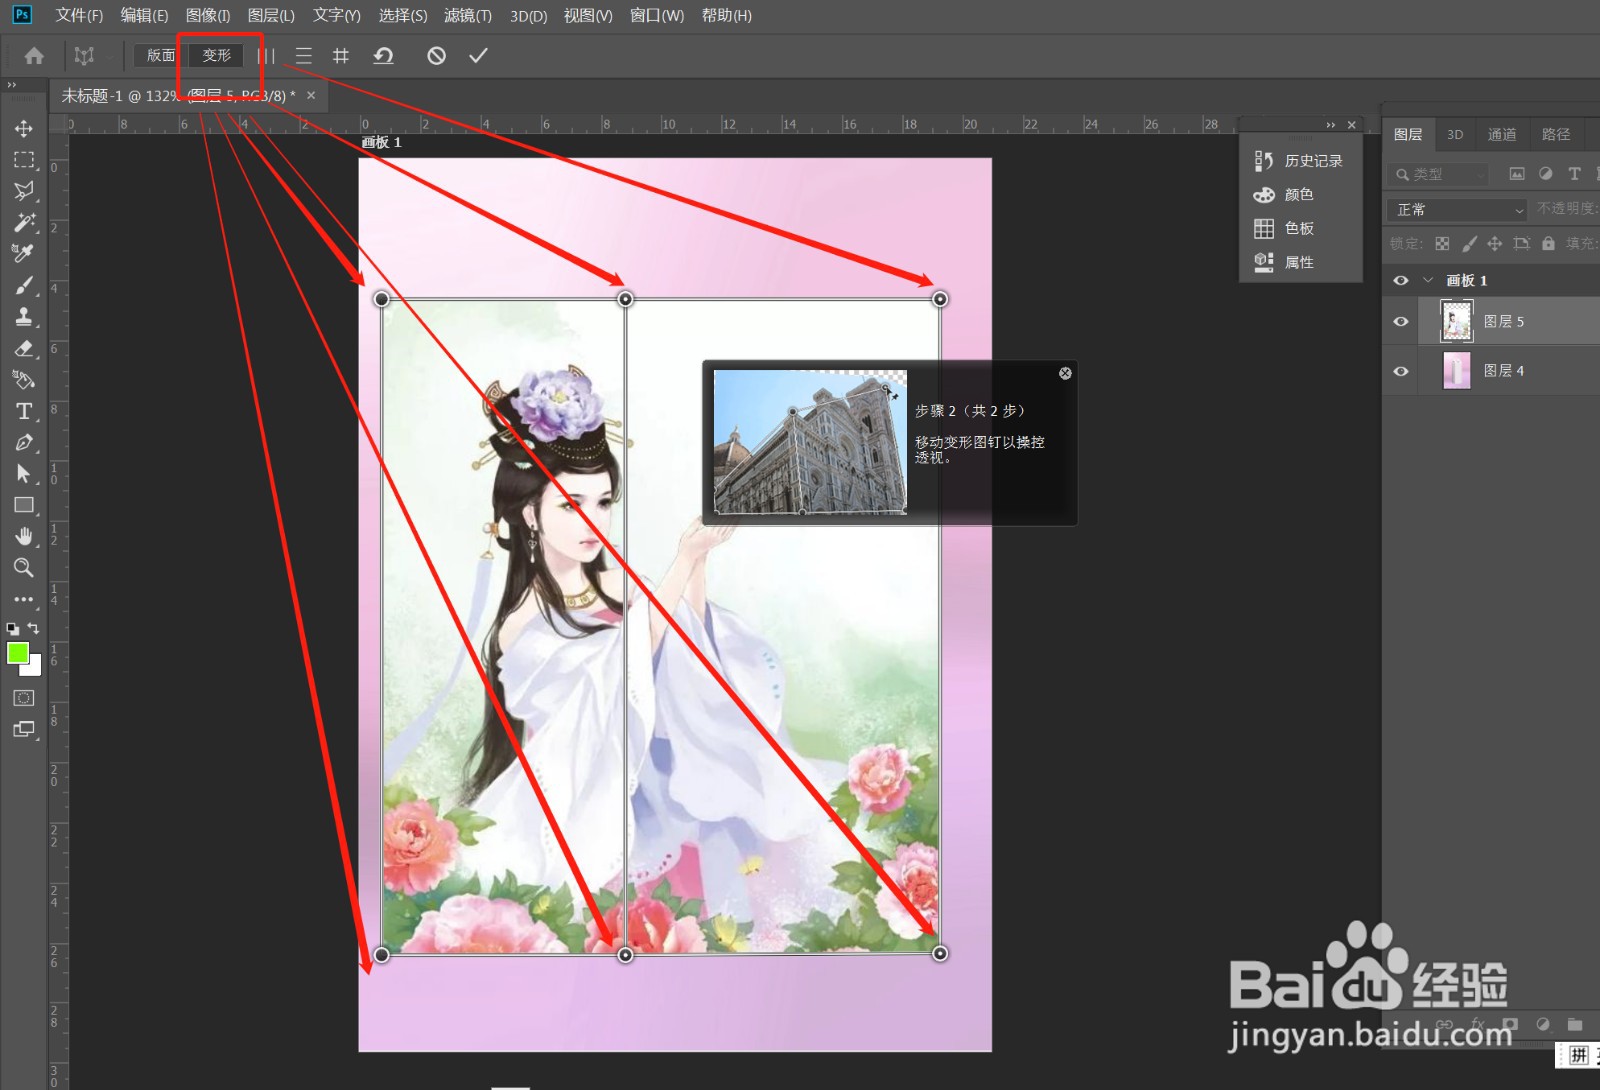Open the 窗口(W) menu
Screen dimensions: 1600x1090
[x=657, y=16]
